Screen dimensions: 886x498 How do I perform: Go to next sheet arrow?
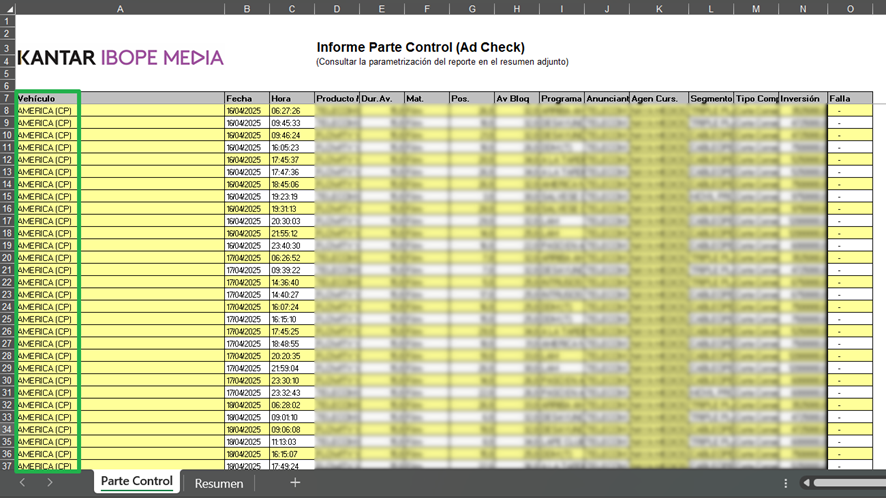[50, 482]
